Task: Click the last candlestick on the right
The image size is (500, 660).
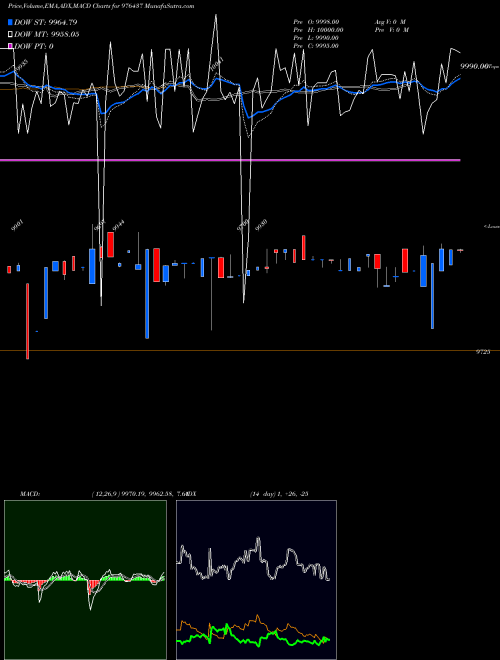Action: [460, 250]
